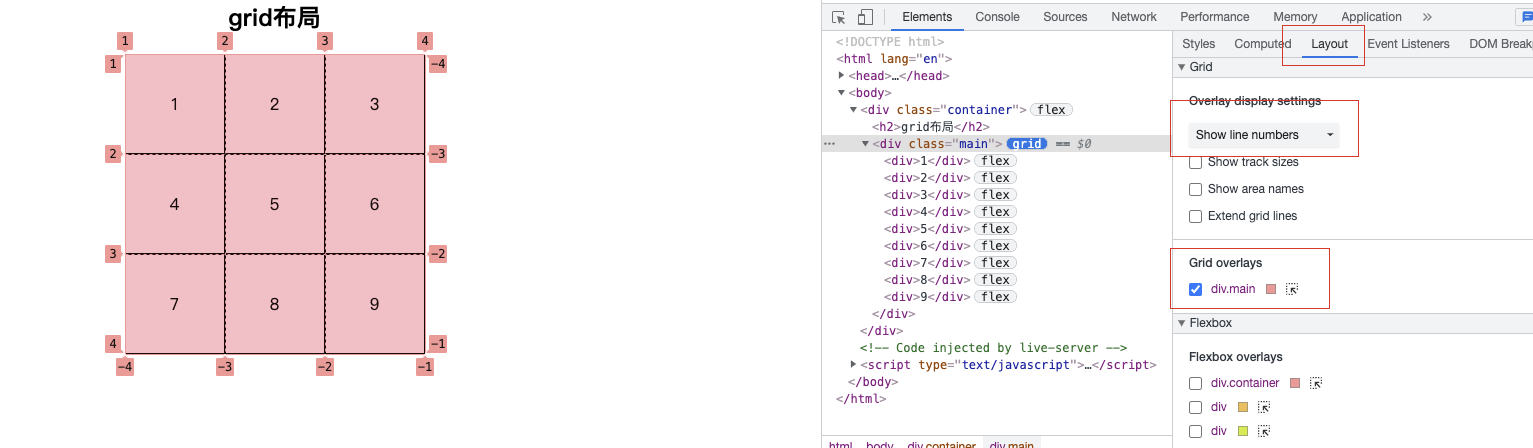Enable Show area names checkbox

pyautogui.click(x=1195, y=189)
